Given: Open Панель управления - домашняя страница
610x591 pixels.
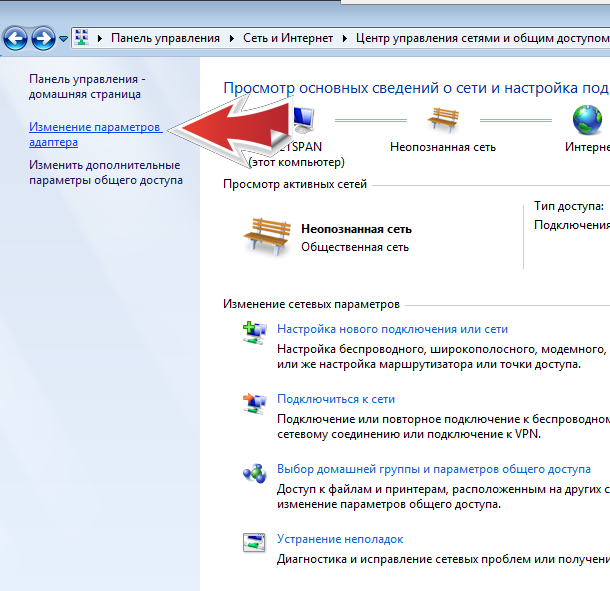Looking at the screenshot, I should point(87,86).
